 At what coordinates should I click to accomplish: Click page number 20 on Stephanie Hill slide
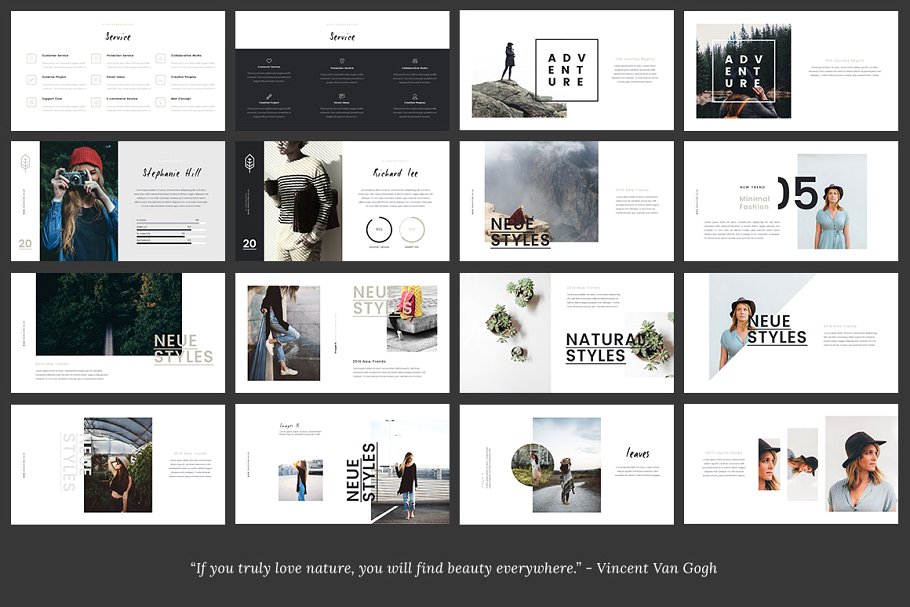[24, 243]
